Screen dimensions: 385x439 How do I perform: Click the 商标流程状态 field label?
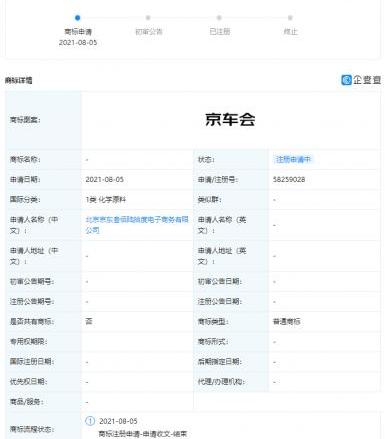[x=32, y=429]
